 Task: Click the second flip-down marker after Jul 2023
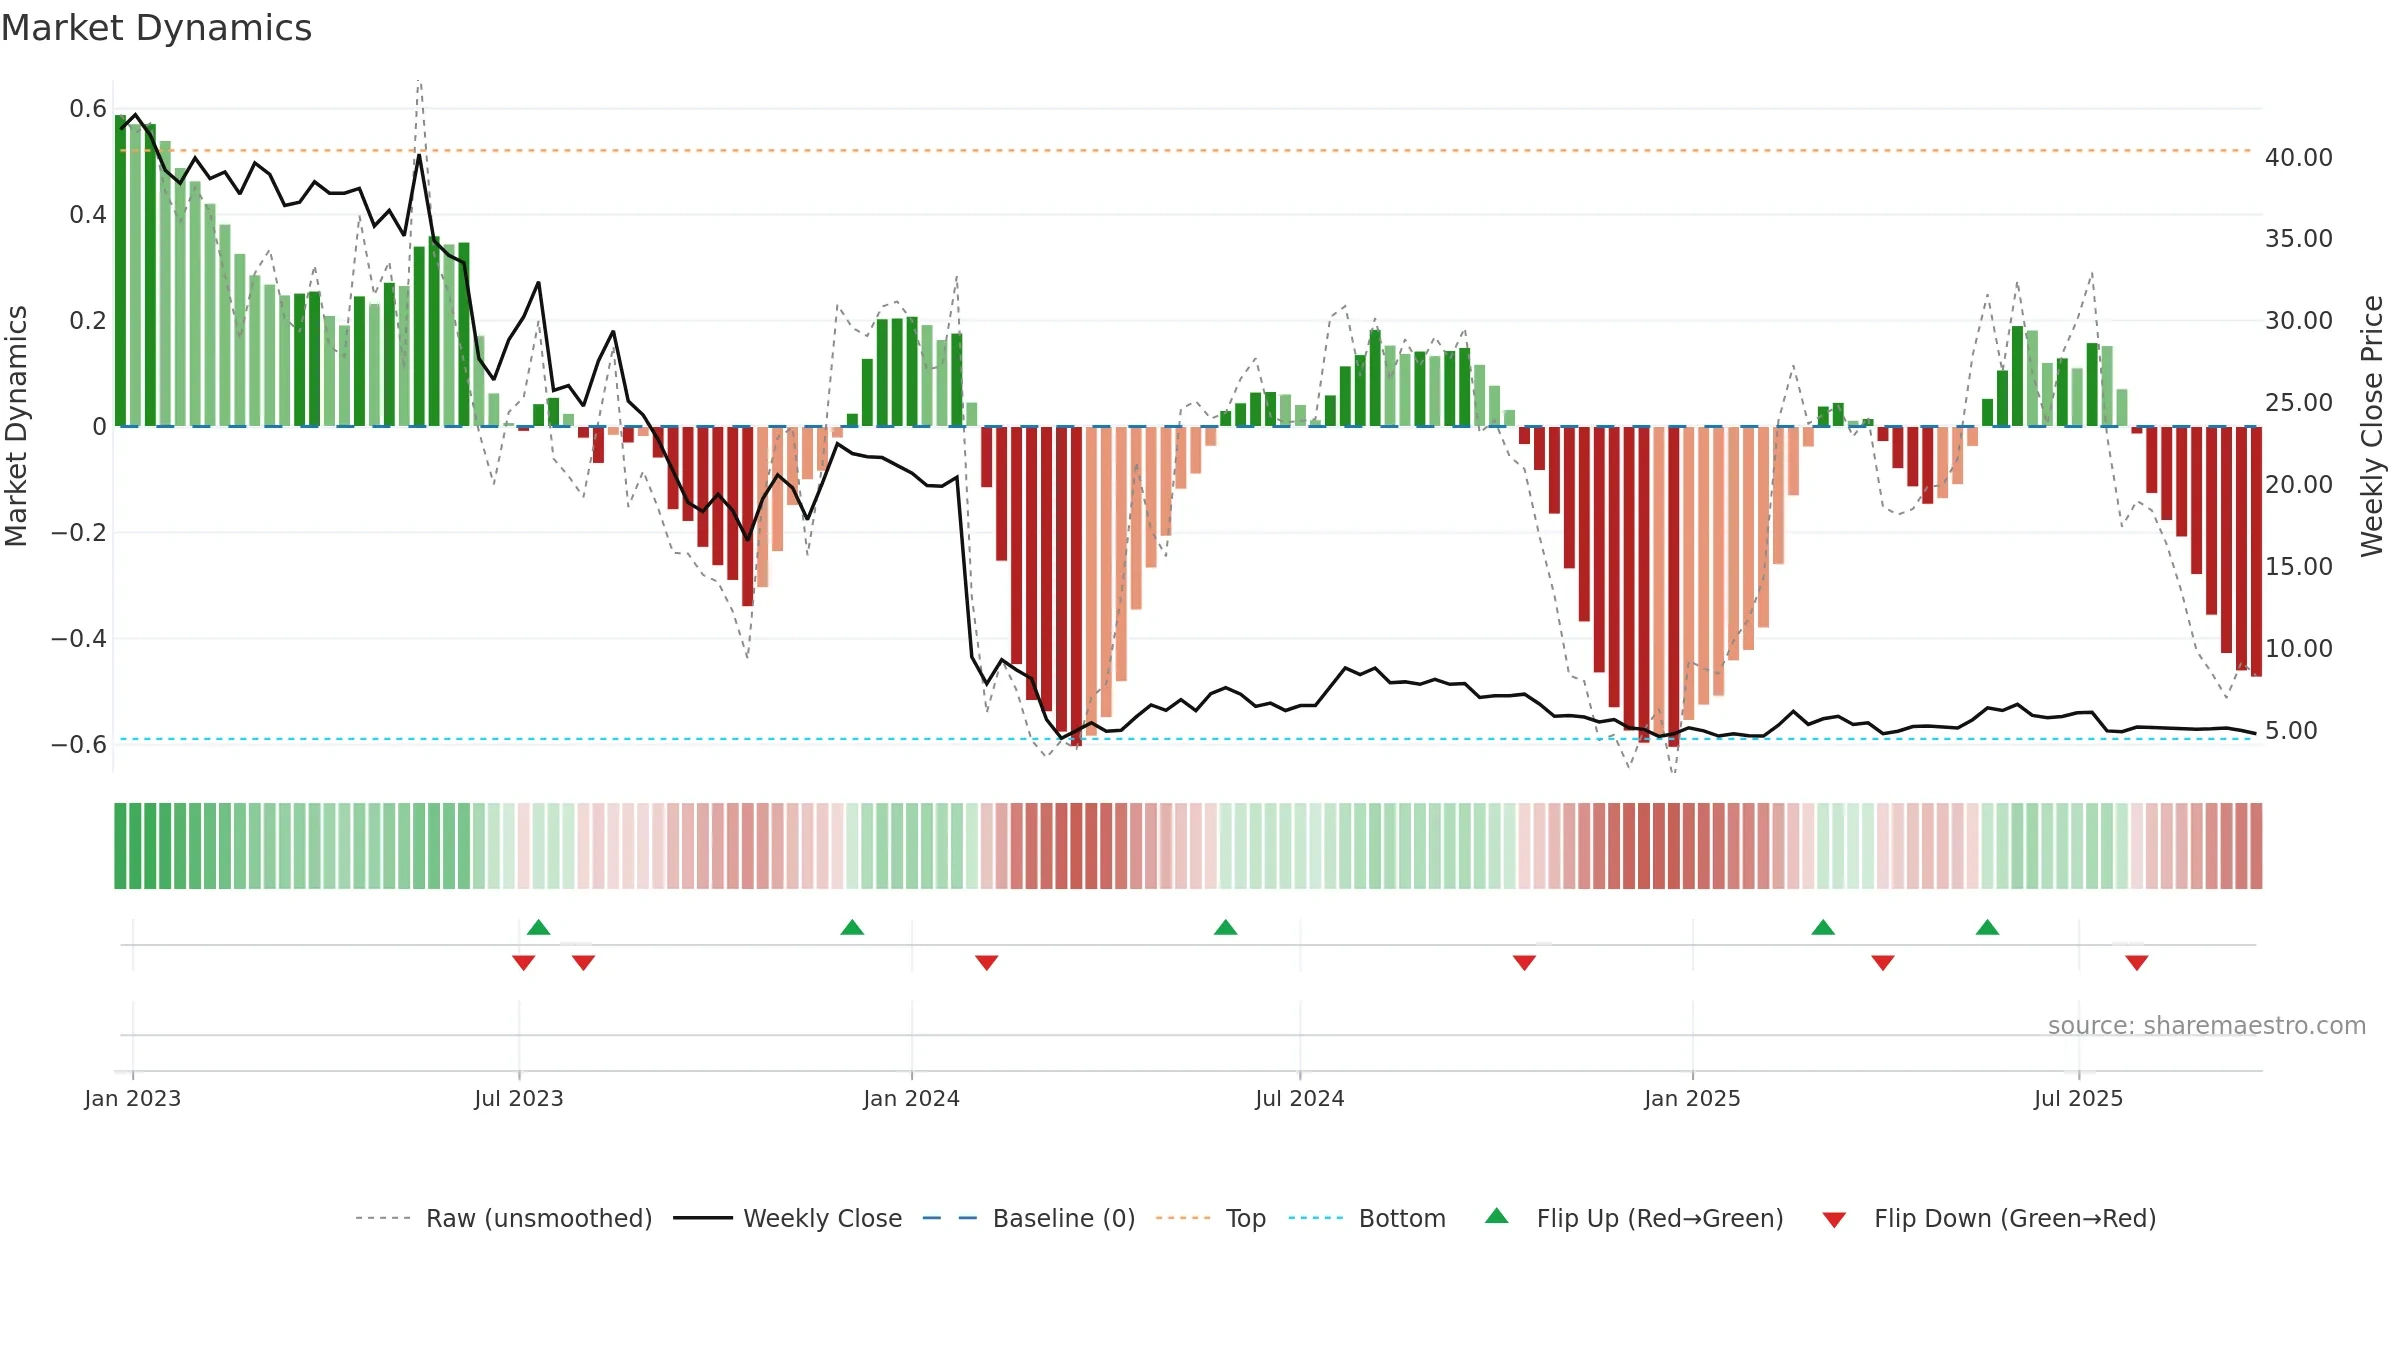coord(584,963)
